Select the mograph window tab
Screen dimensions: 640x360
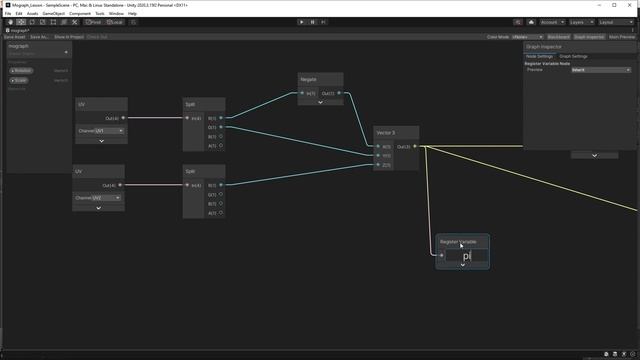click(x=18, y=31)
